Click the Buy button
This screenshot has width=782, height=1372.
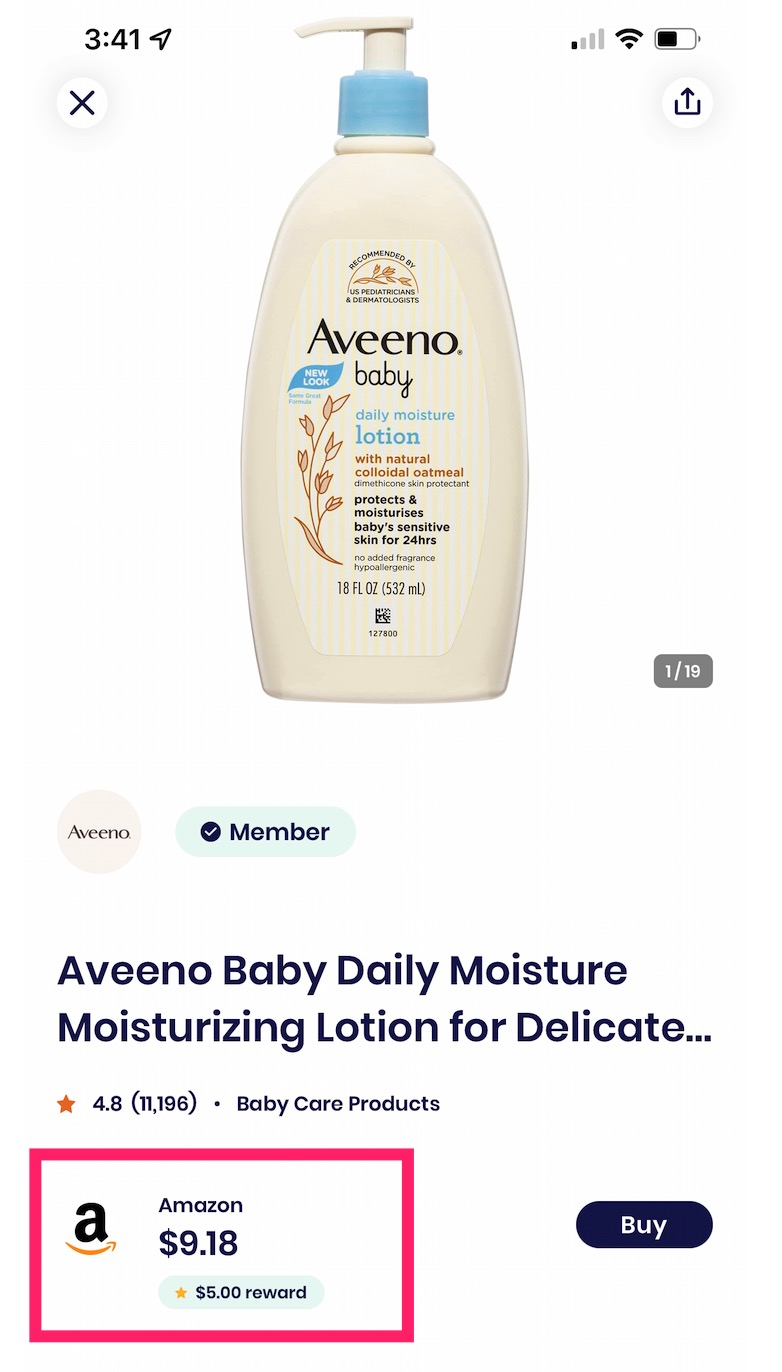(x=644, y=1225)
